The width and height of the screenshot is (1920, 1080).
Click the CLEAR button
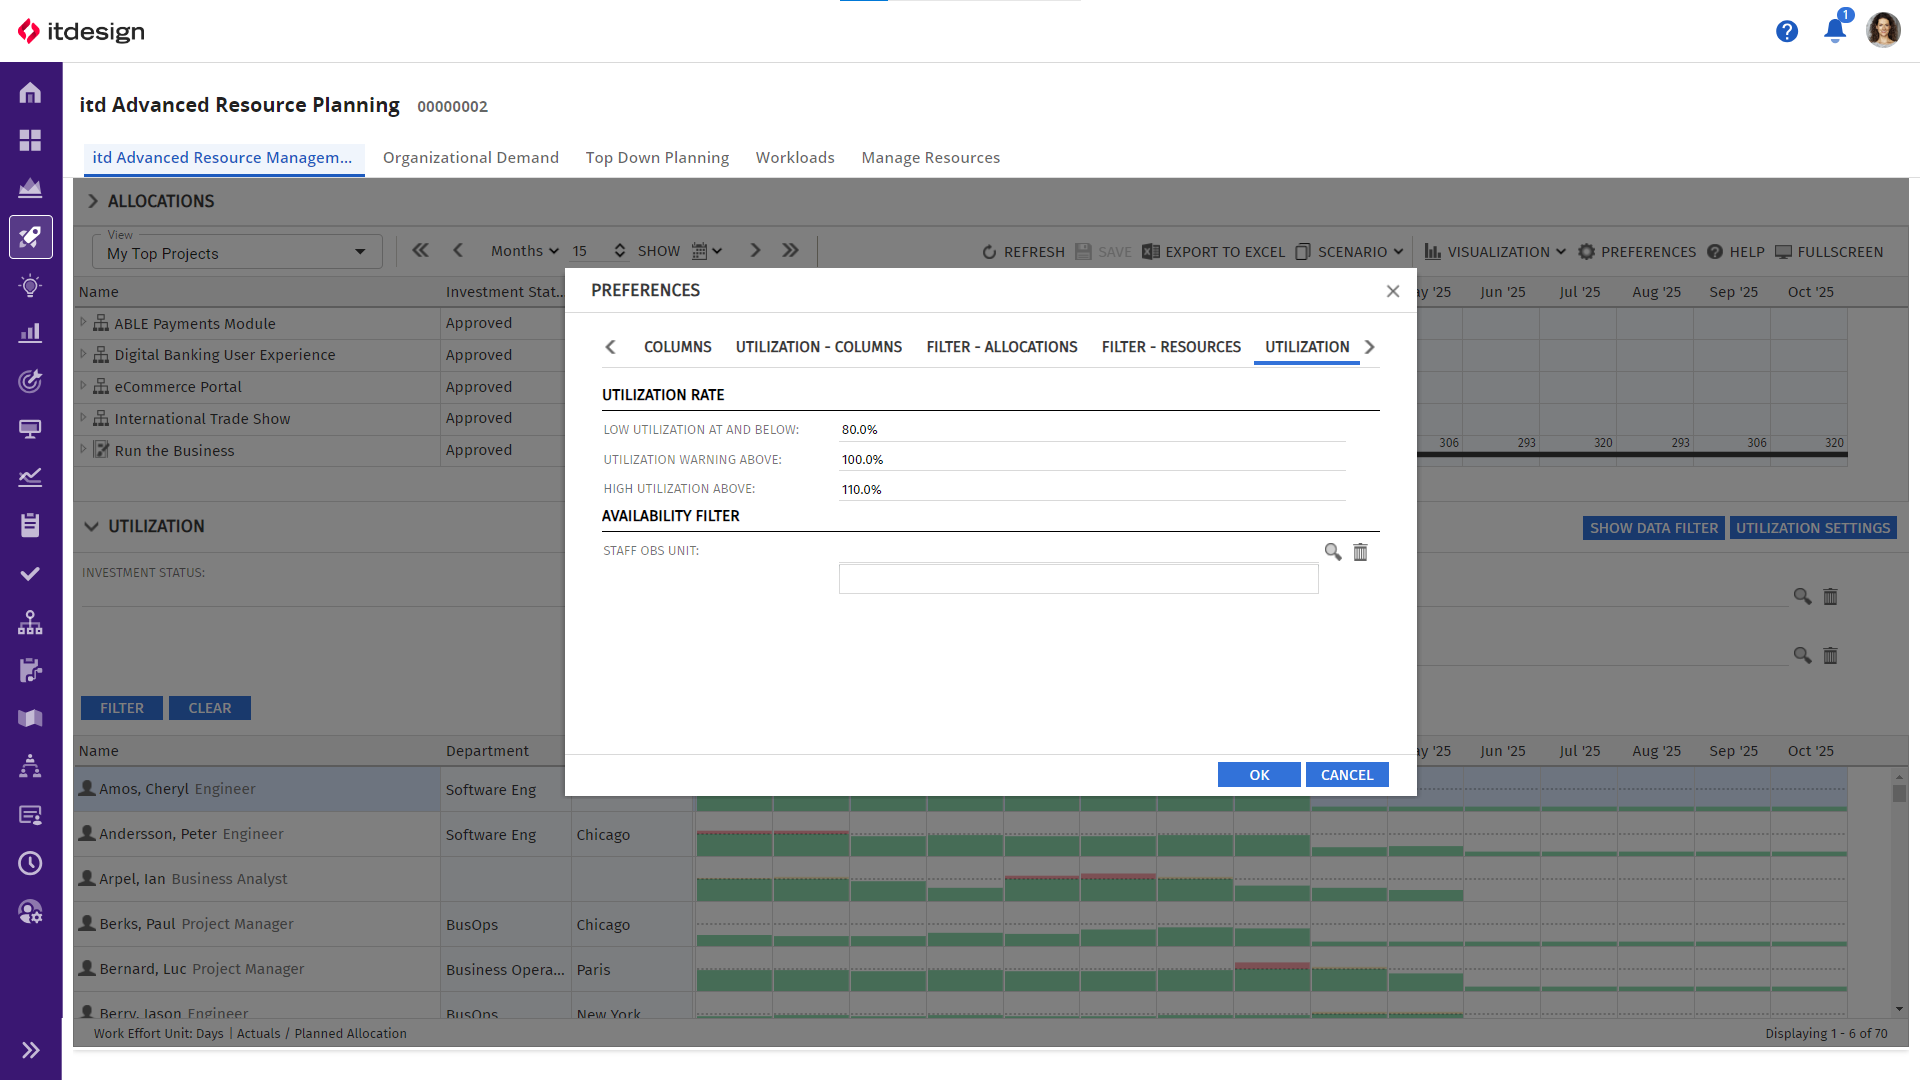coord(210,708)
